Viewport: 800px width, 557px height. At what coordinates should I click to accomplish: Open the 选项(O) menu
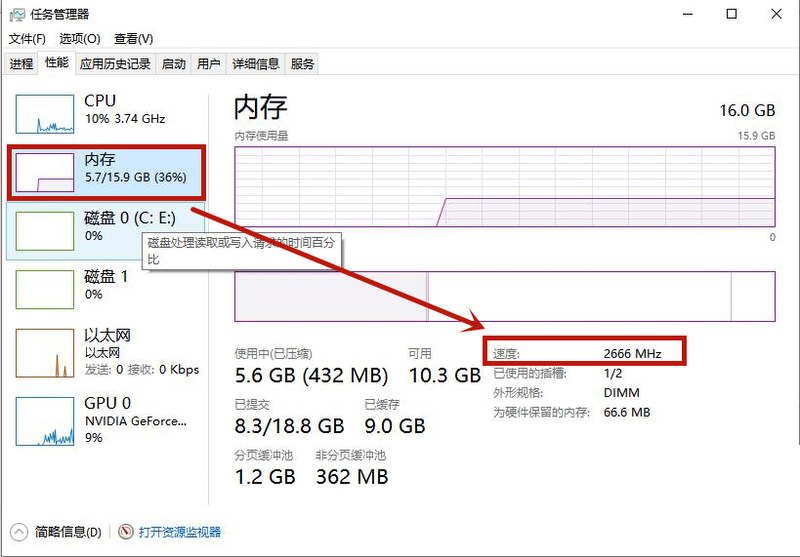coord(80,39)
